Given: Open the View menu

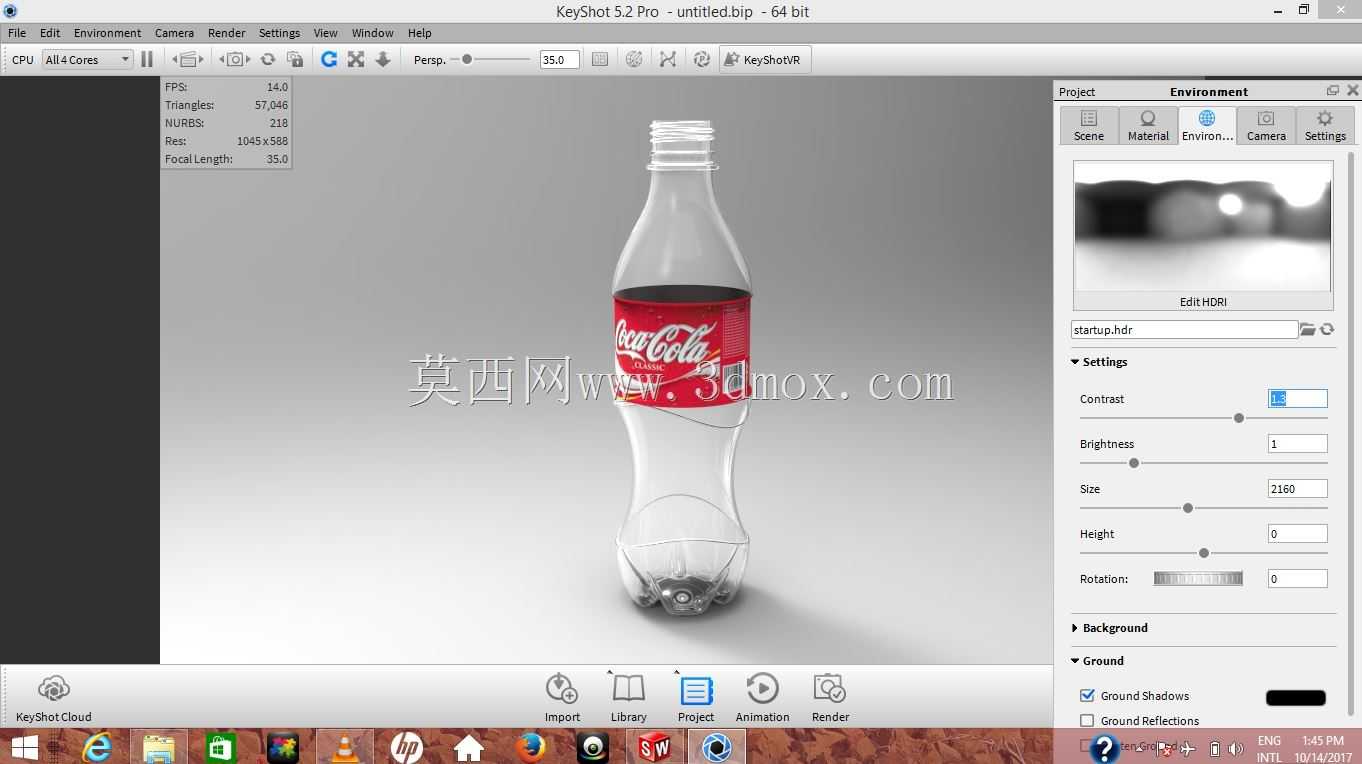Looking at the screenshot, I should [x=325, y=33].
